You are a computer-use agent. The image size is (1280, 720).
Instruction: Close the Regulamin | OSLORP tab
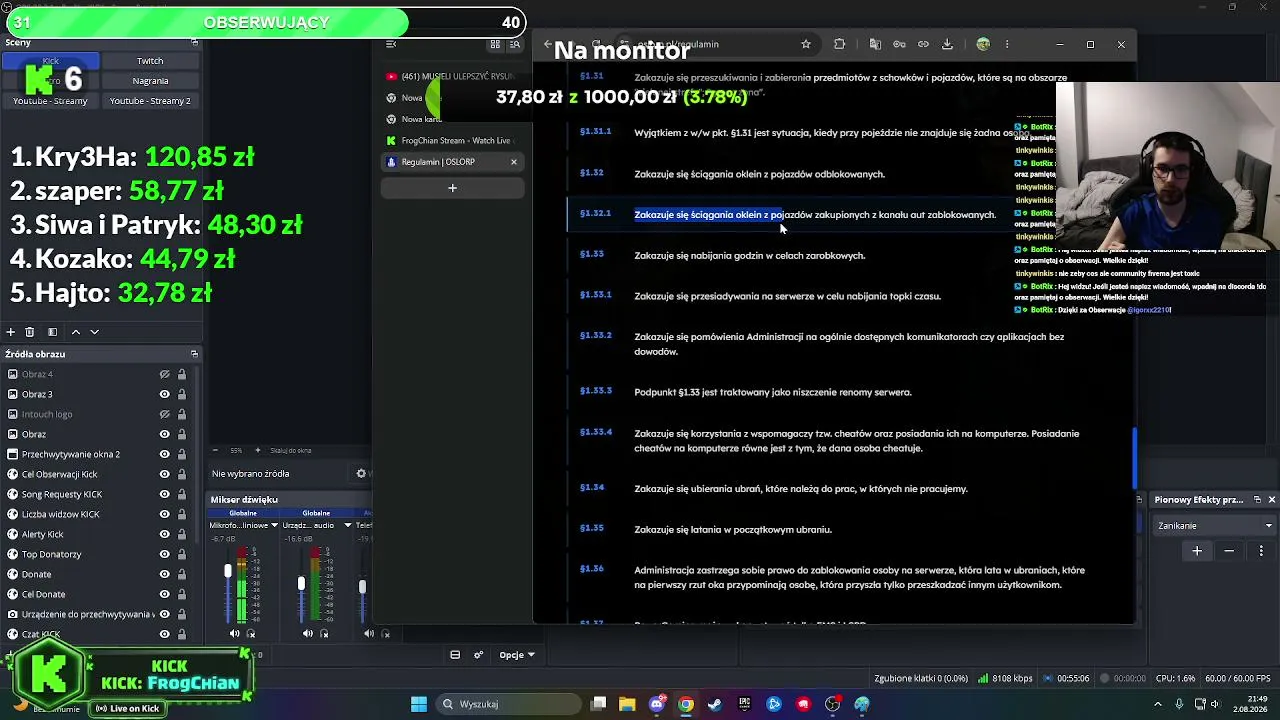pyautogui.click(x=514, y=162)
